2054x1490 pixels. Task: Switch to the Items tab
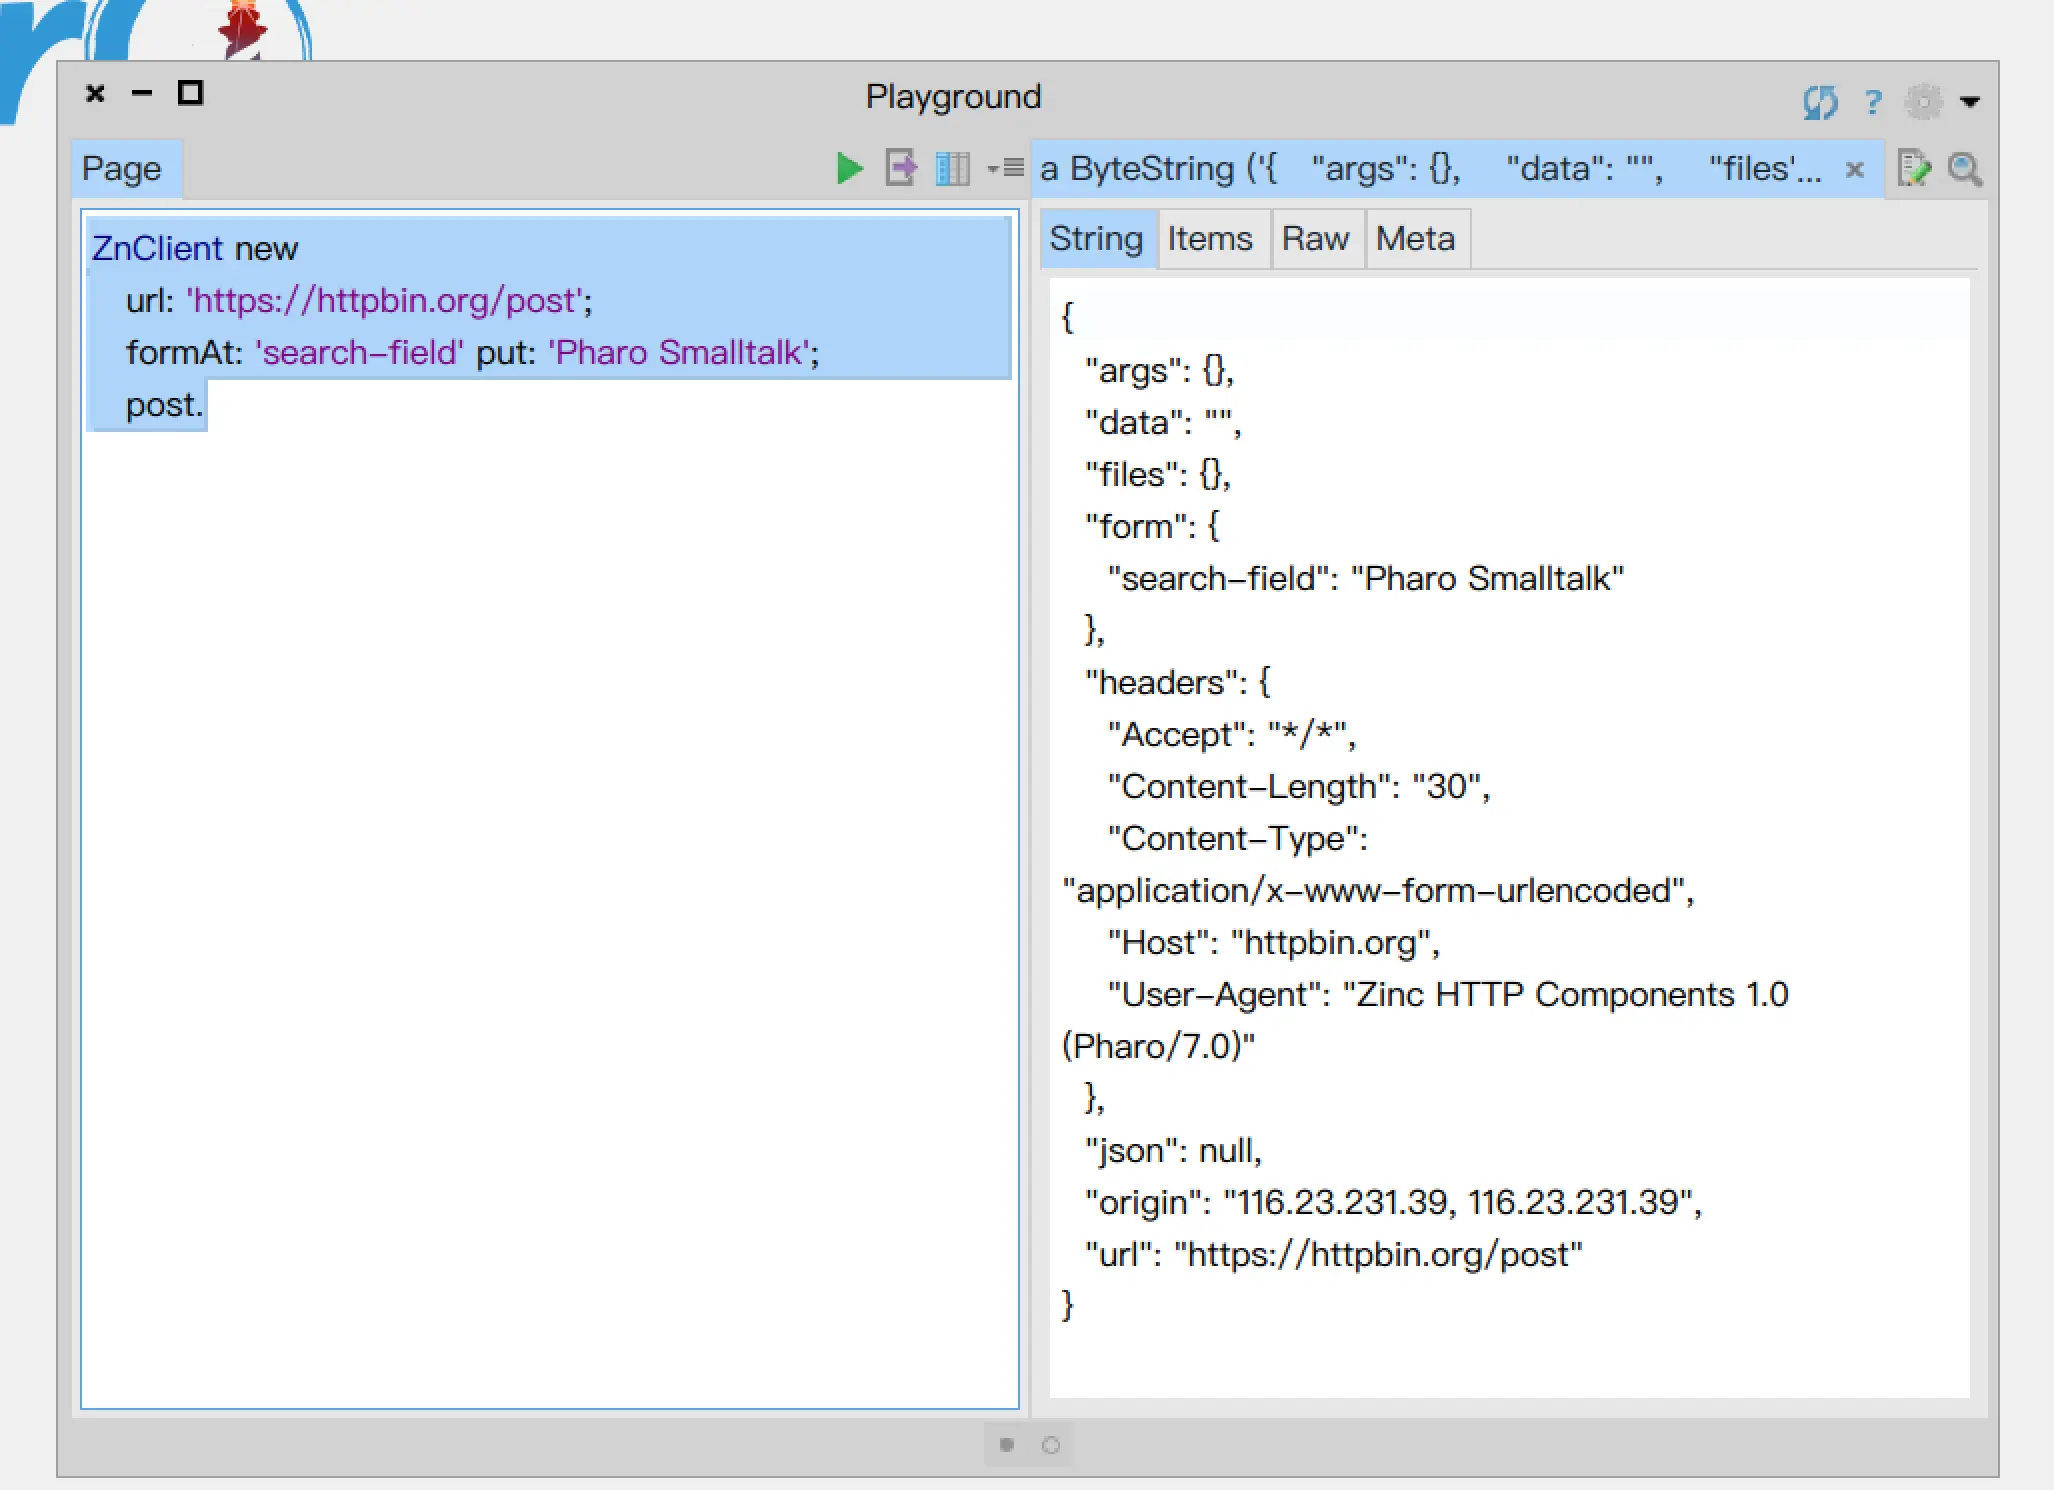coord(1210,239)
